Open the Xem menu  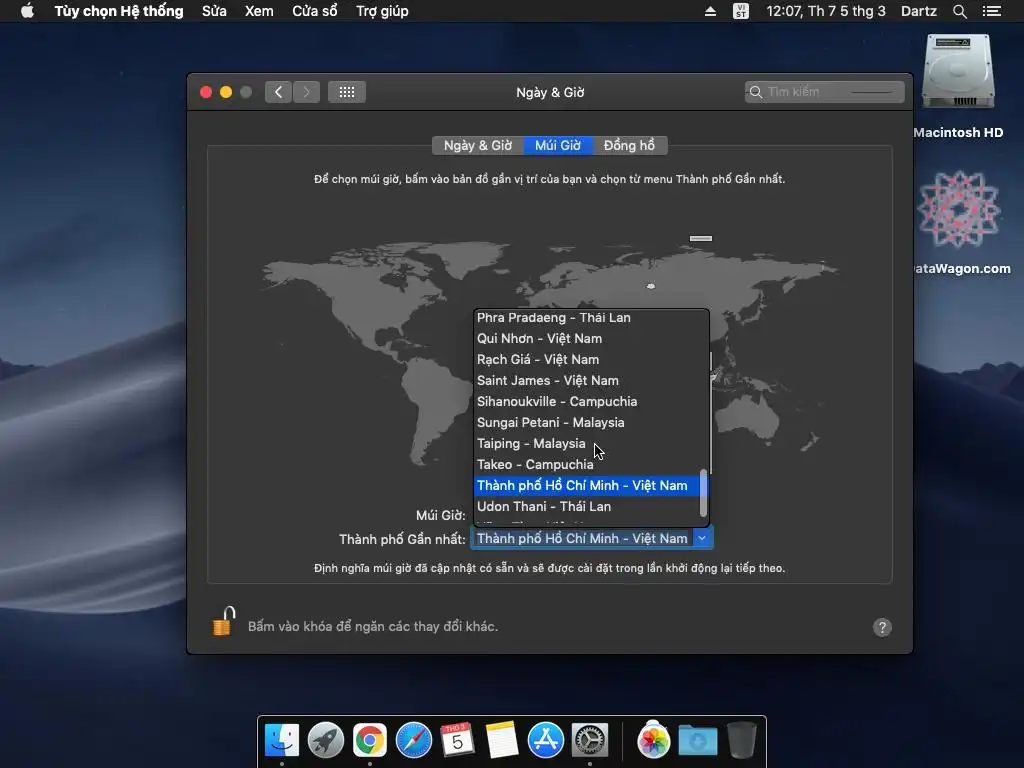259,11
